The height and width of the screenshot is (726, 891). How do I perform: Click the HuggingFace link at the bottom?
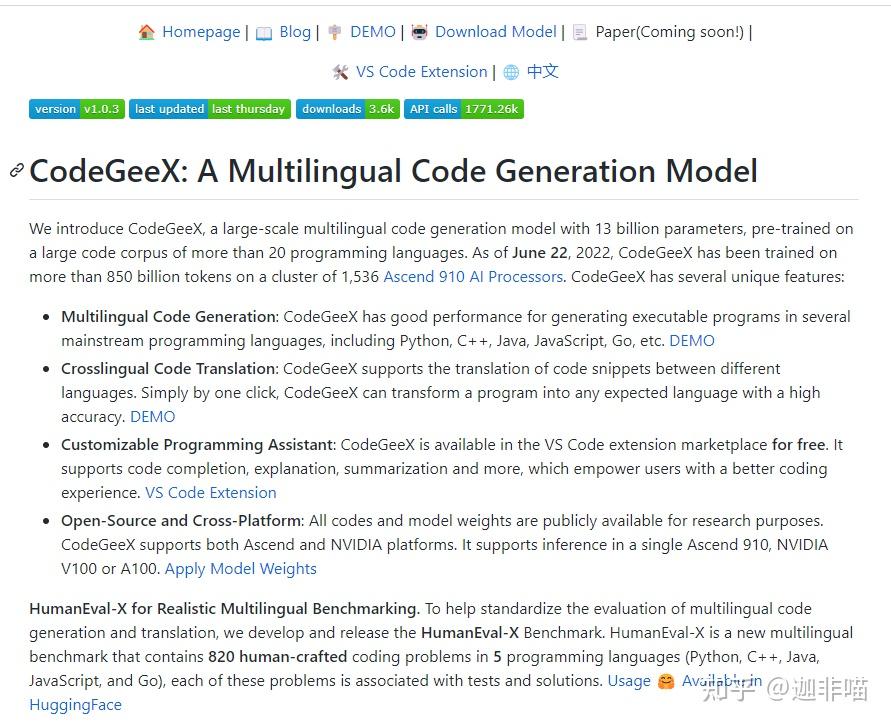pos(75,704)
